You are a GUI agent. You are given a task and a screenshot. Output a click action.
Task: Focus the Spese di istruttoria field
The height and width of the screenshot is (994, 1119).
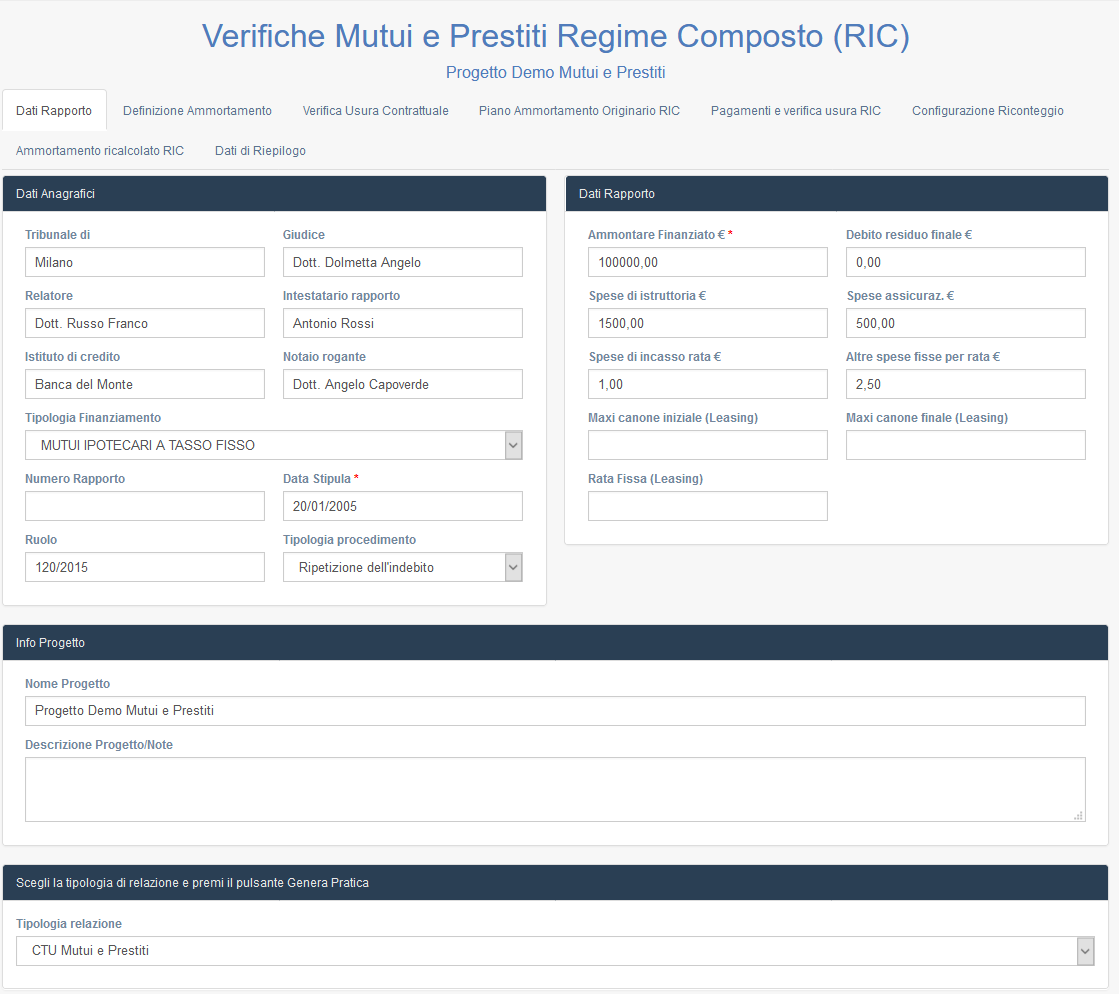coord(708,323)
